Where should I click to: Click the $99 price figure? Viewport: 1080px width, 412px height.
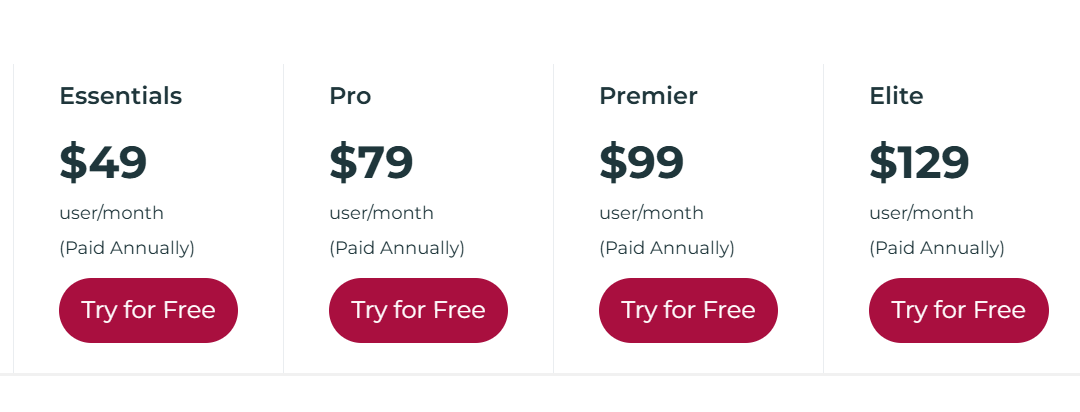[x=641, y=162]
